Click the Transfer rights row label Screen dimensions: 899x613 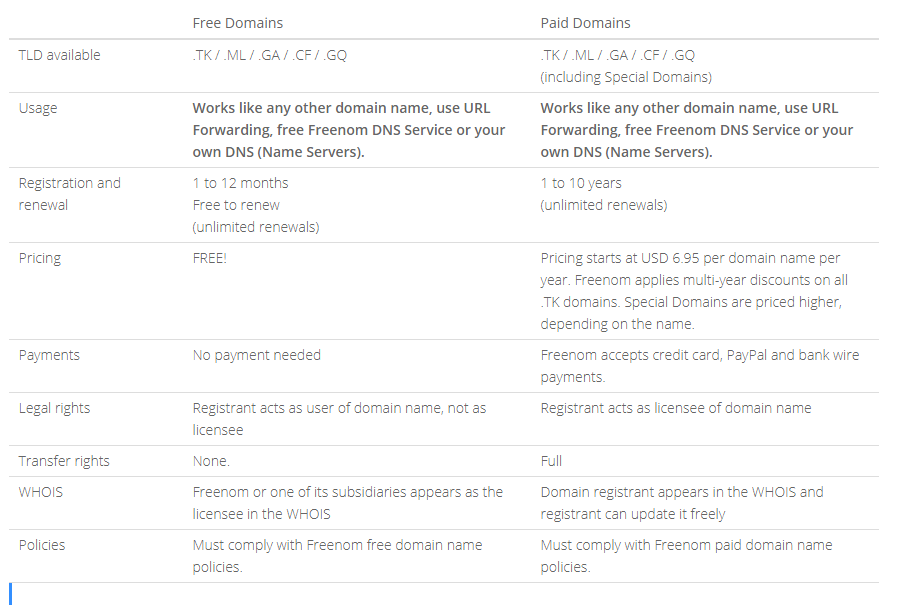coord(64,461)
